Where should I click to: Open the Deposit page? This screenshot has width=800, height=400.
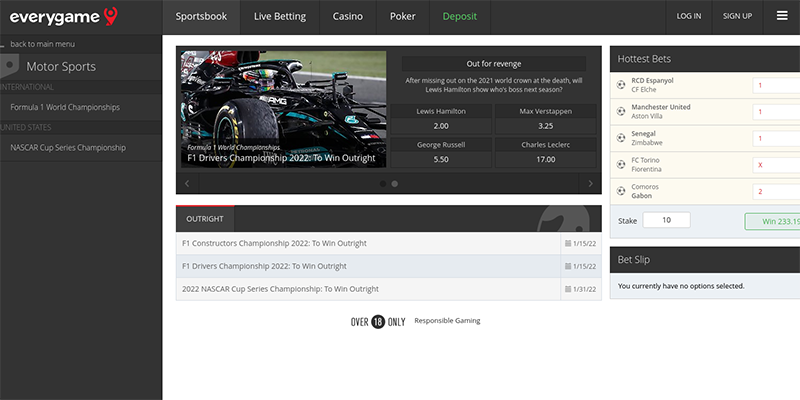(460, 17)
